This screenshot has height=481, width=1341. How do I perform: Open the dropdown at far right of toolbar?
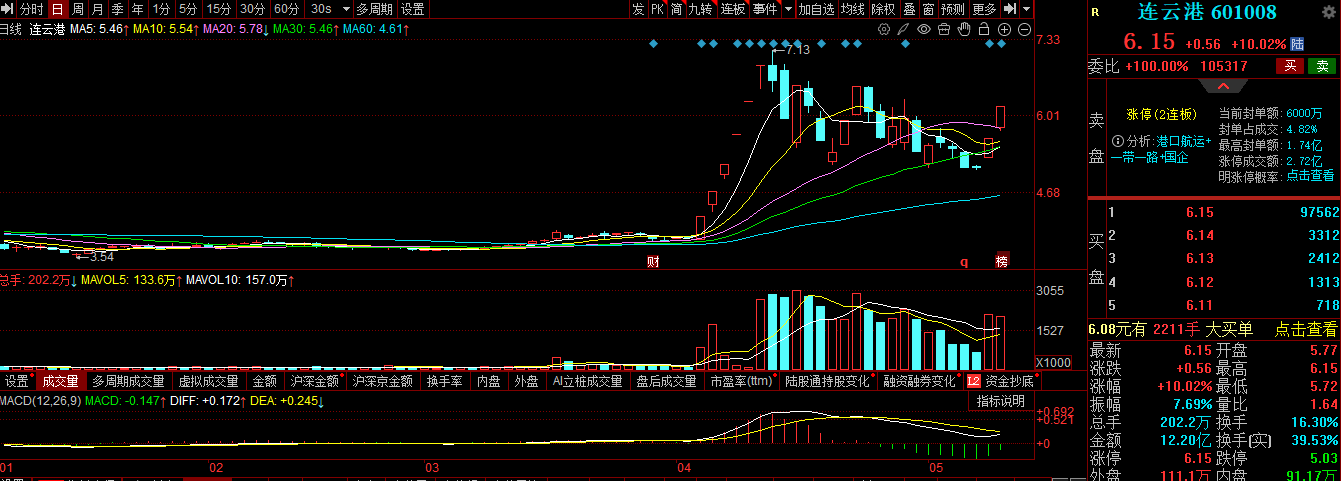tap(1026, 9)
